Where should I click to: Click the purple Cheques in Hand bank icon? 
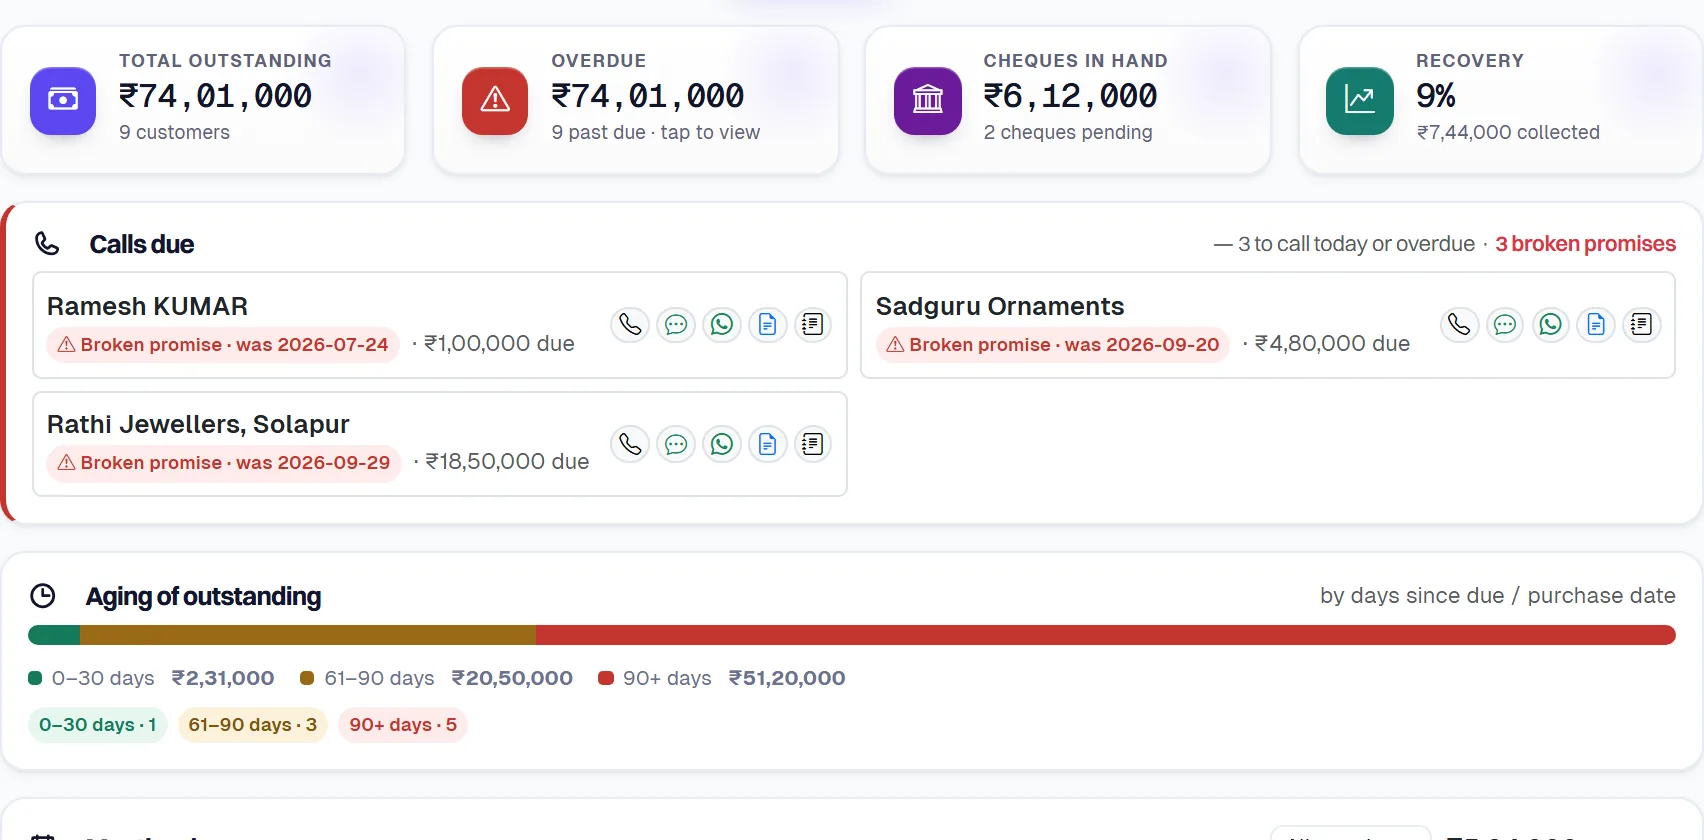928,100
